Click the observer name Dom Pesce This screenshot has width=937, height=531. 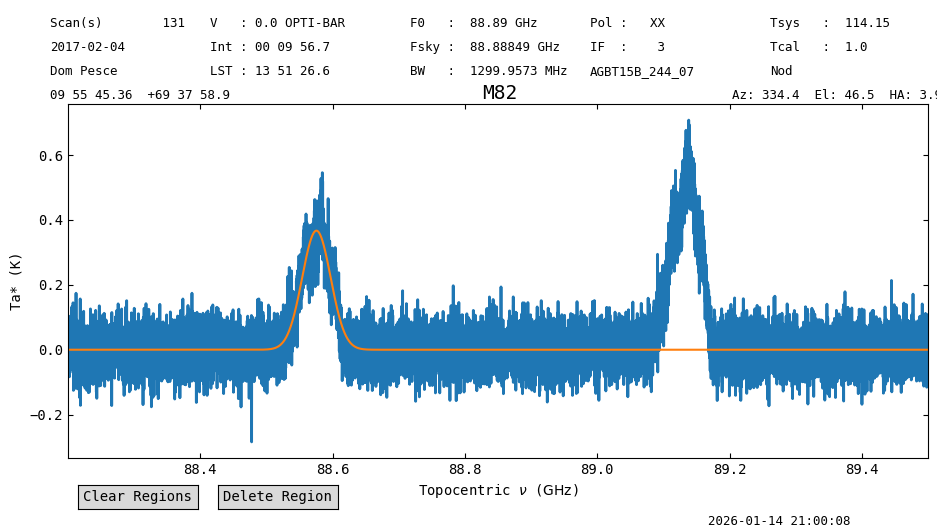click(x=84, y=71)
